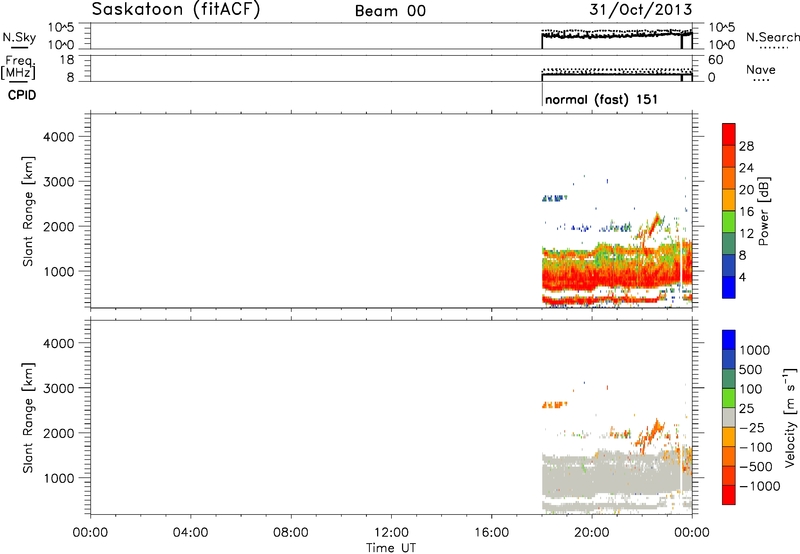The image size is (800, 554).
Task: Click the 'CPID' label
Action: point(22,95)
